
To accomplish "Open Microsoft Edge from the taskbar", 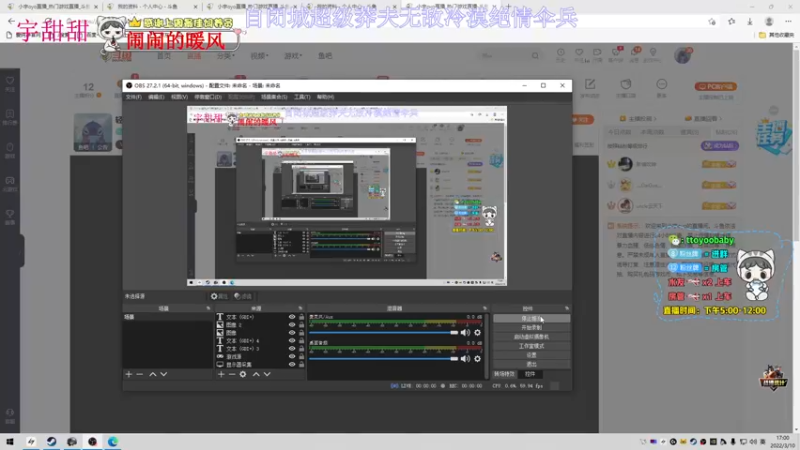I will pyautogui.click(x=113, y=442).
